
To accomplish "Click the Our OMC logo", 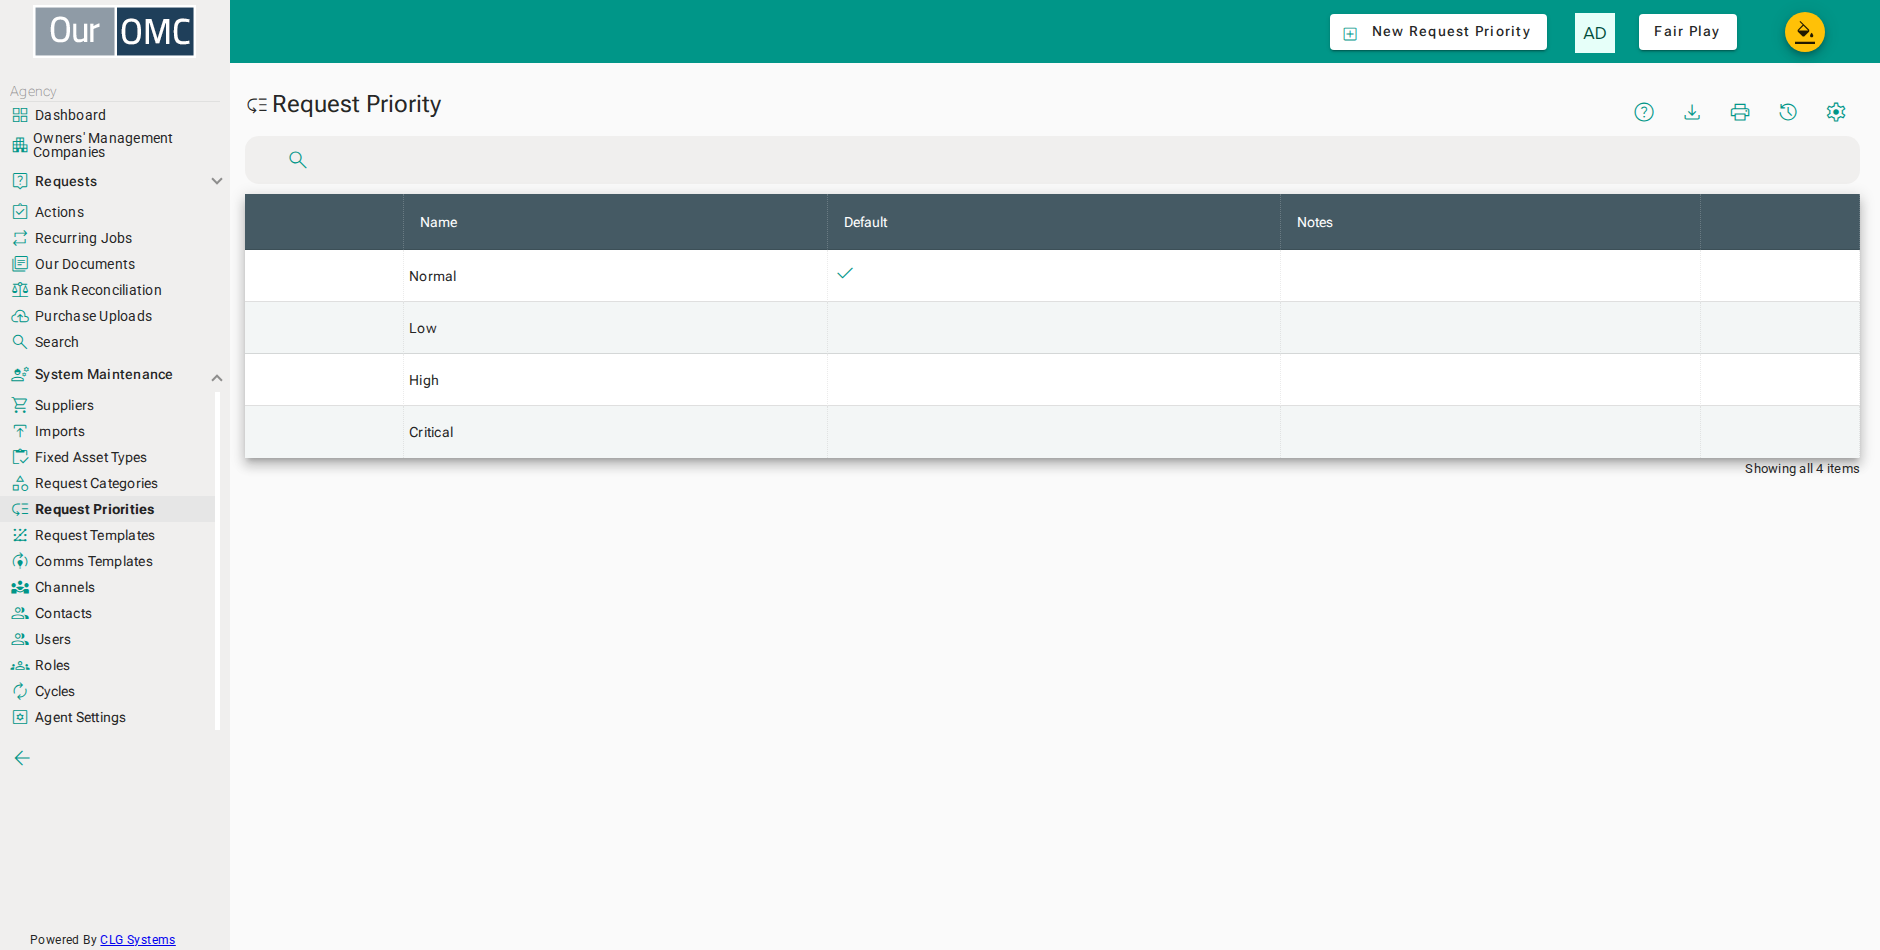I will (x=115, y=31).
